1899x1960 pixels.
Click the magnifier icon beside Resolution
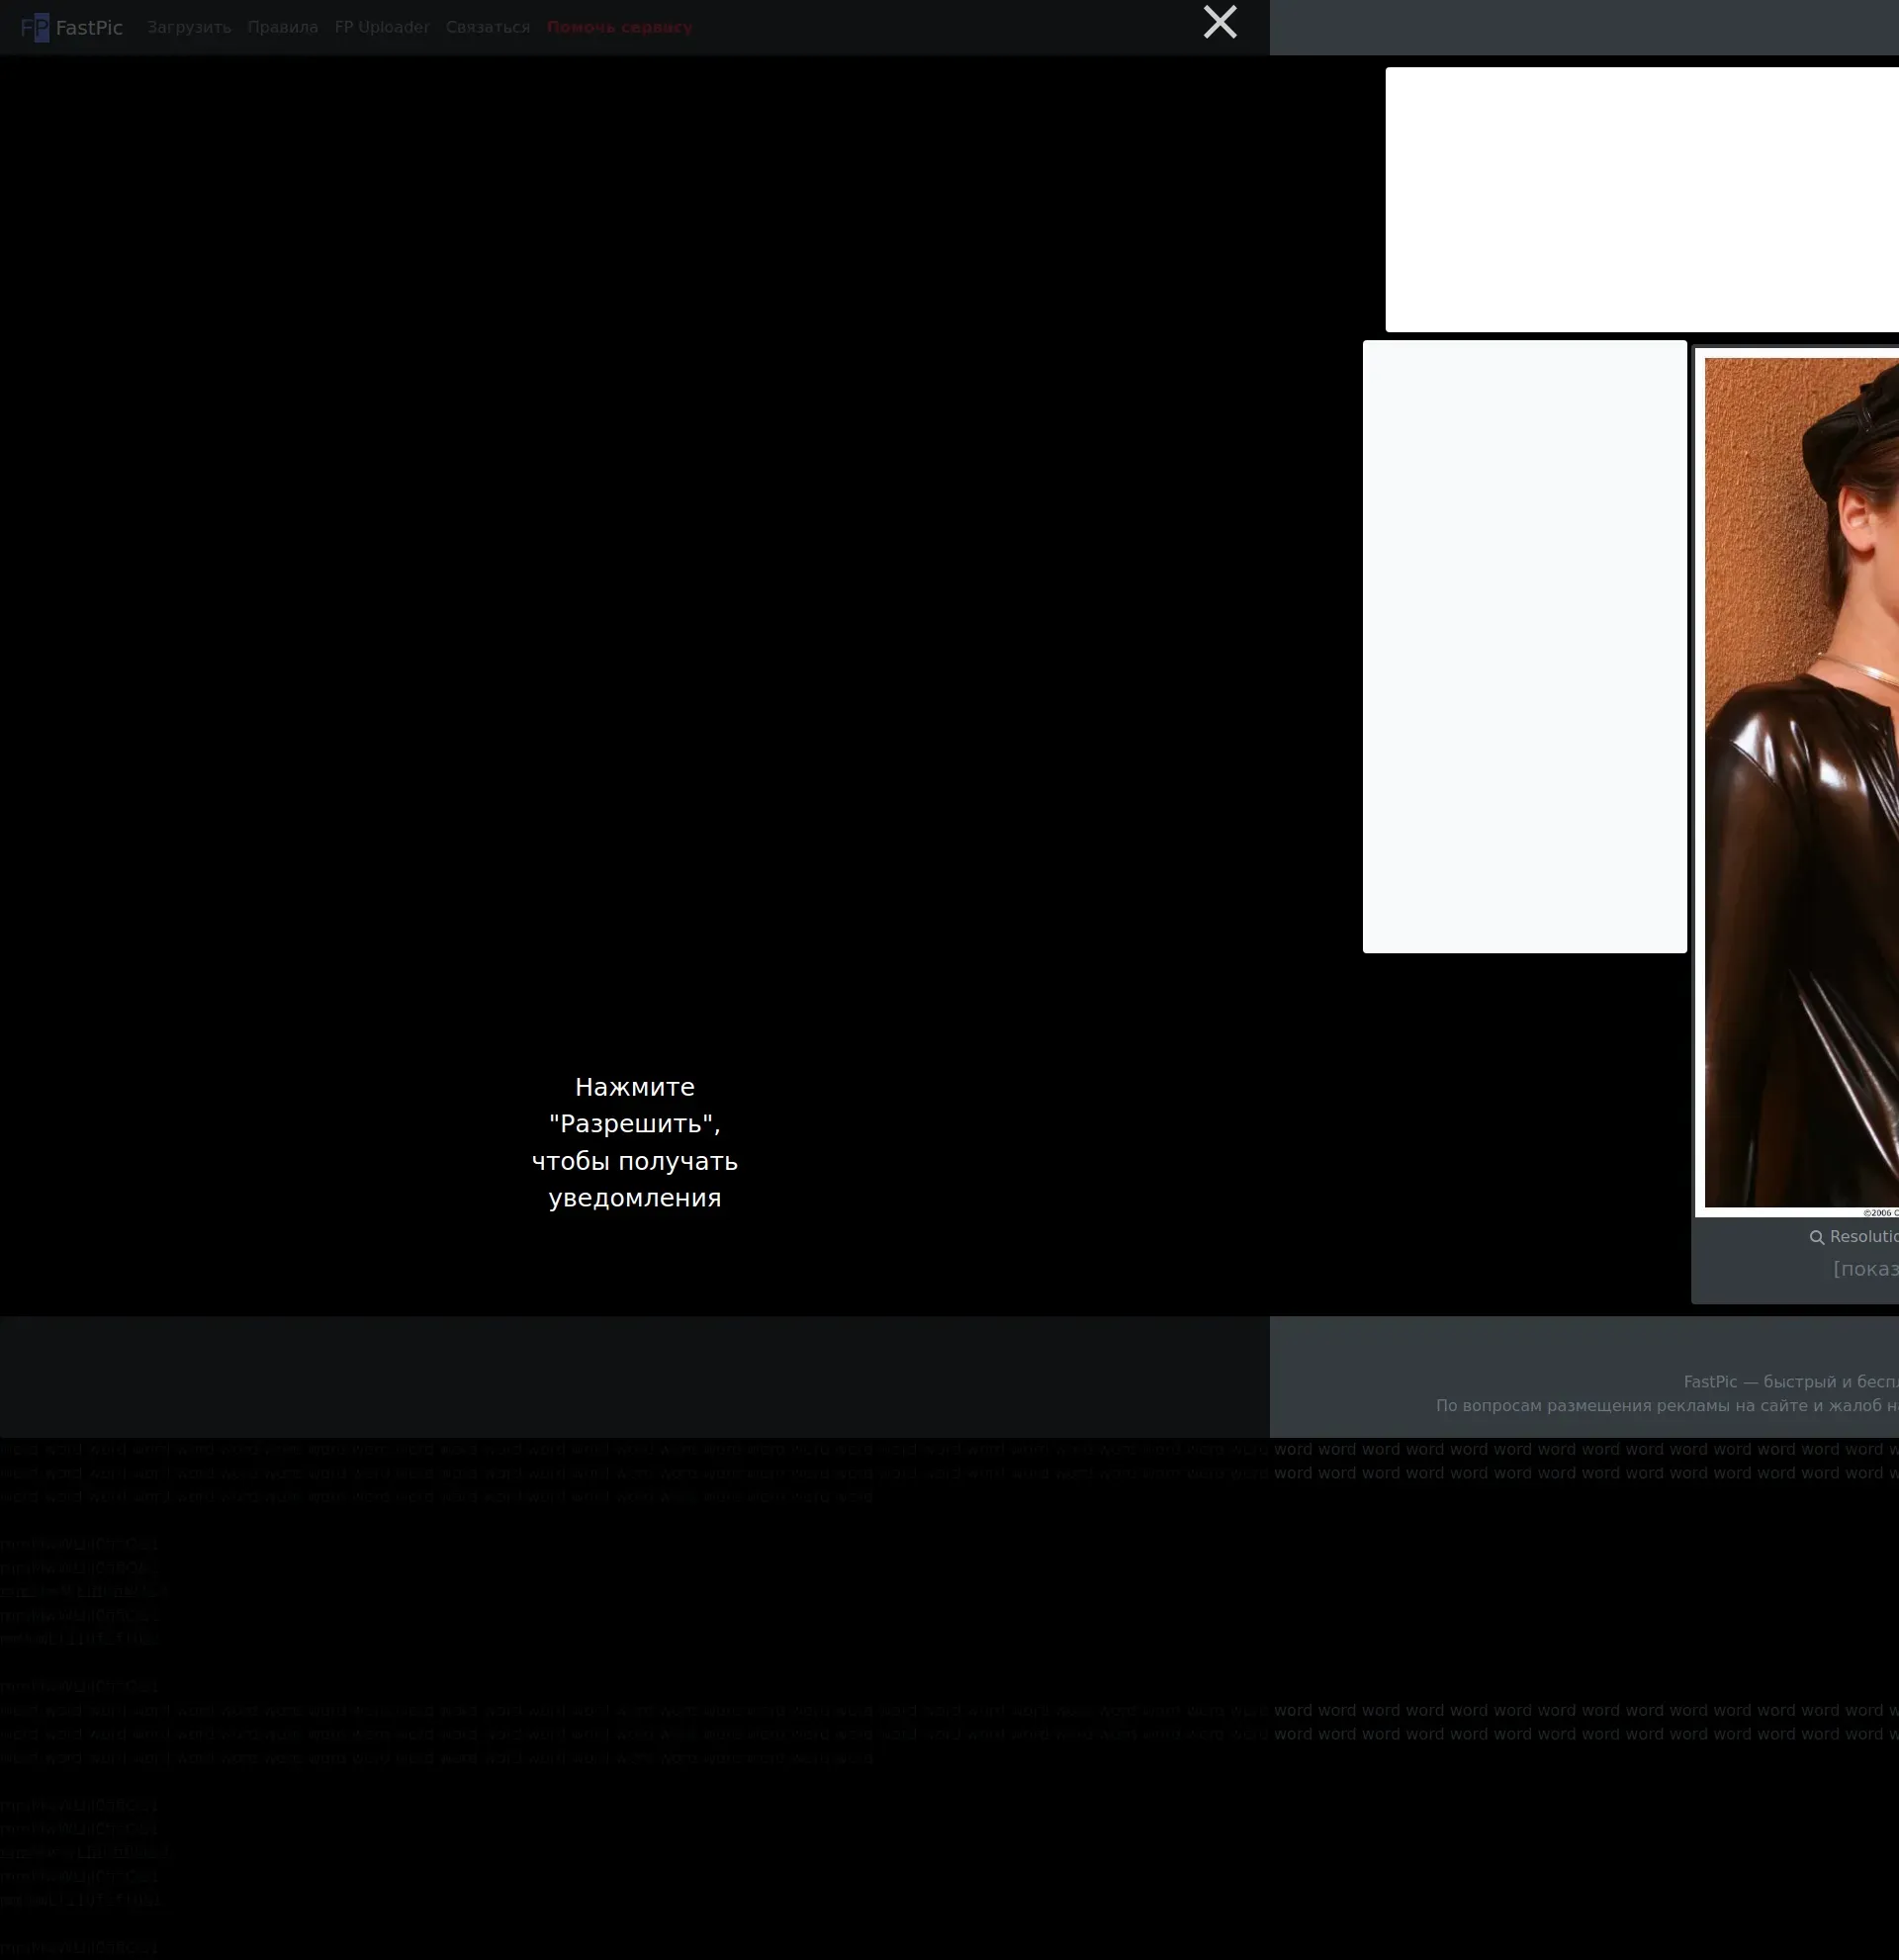point(1816,1237)
